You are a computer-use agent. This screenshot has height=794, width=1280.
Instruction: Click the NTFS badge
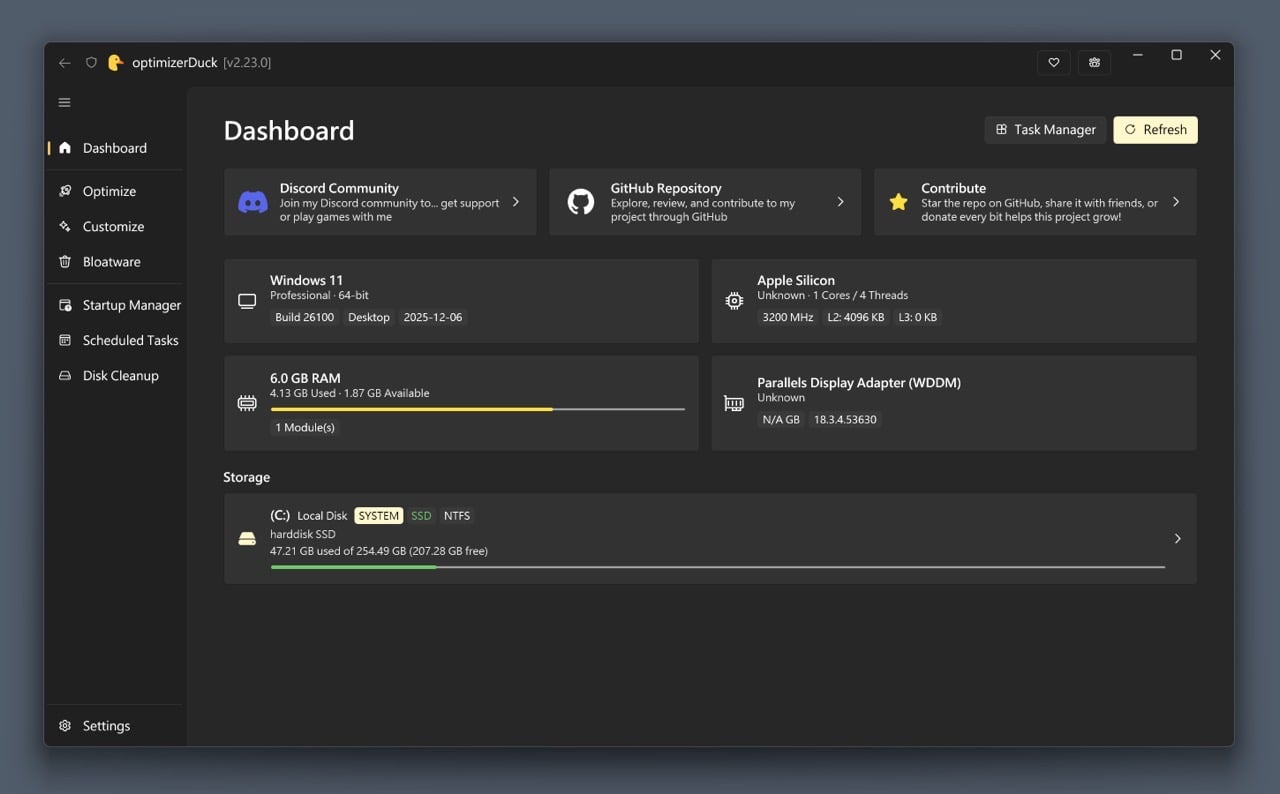tap(457, 516)
